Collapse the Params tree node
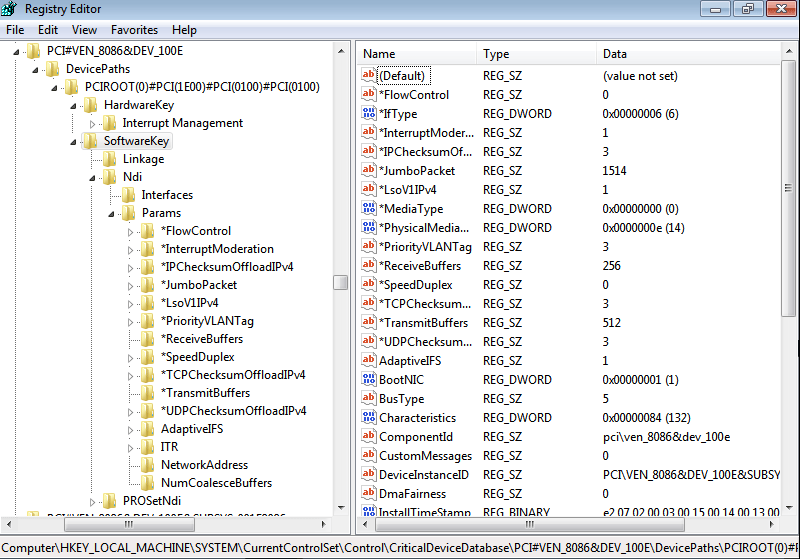The image size is (800, 559). click(113, 213)
